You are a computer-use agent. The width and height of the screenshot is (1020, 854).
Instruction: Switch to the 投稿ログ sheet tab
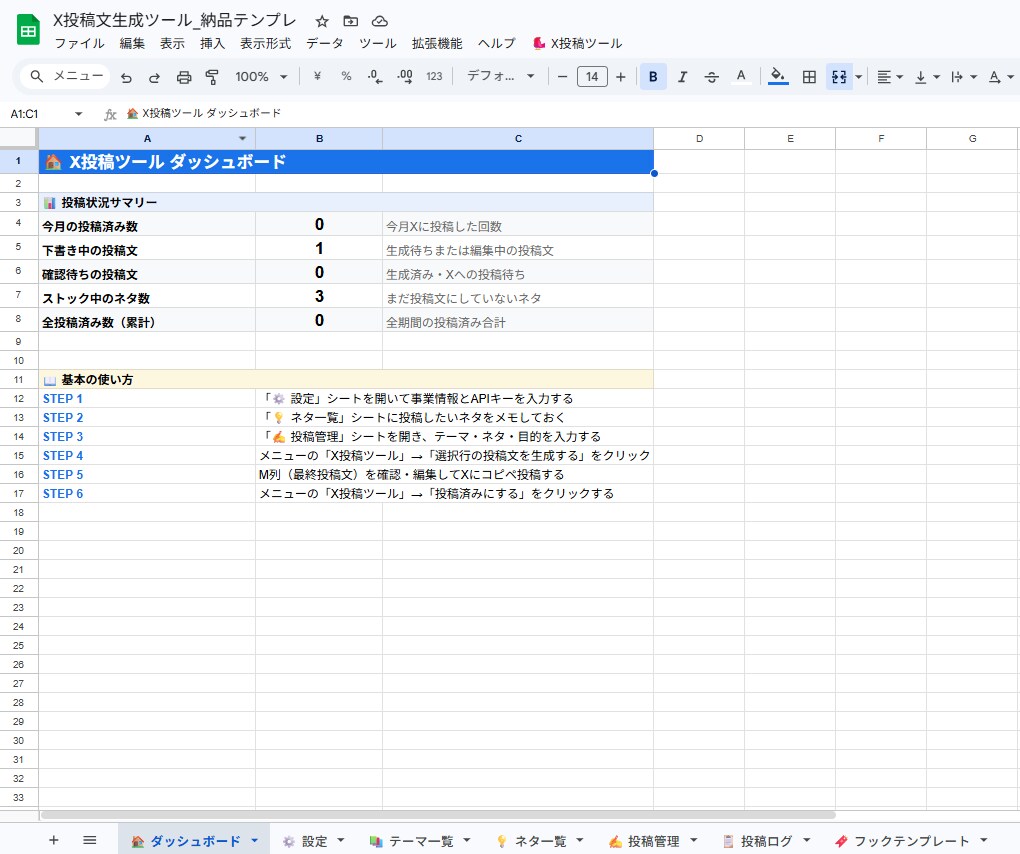(x=766, y=842)
